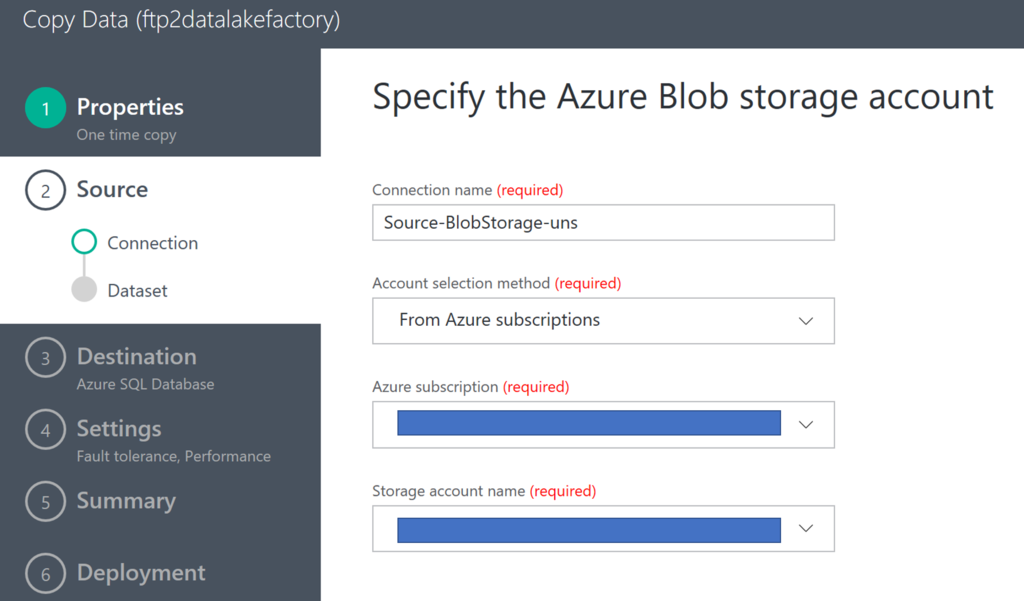Open the Azure subscription dropdown chevron
This screenshot has width=1024, height=601.
coord(806,424)
